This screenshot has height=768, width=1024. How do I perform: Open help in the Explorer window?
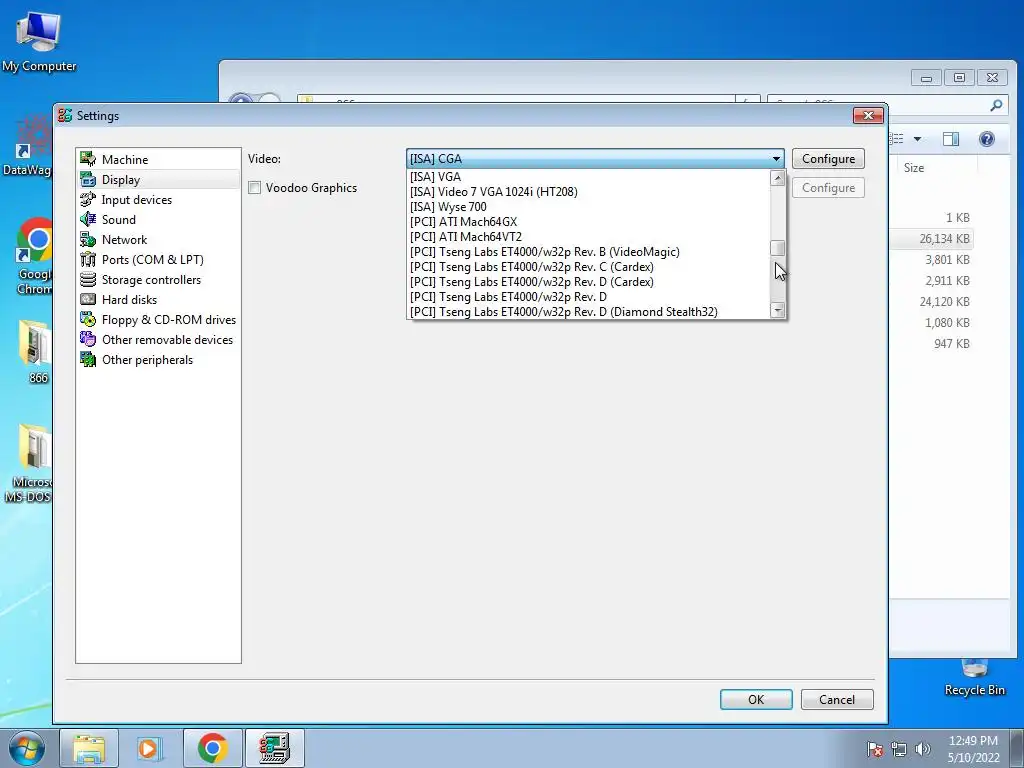(987, 138)
